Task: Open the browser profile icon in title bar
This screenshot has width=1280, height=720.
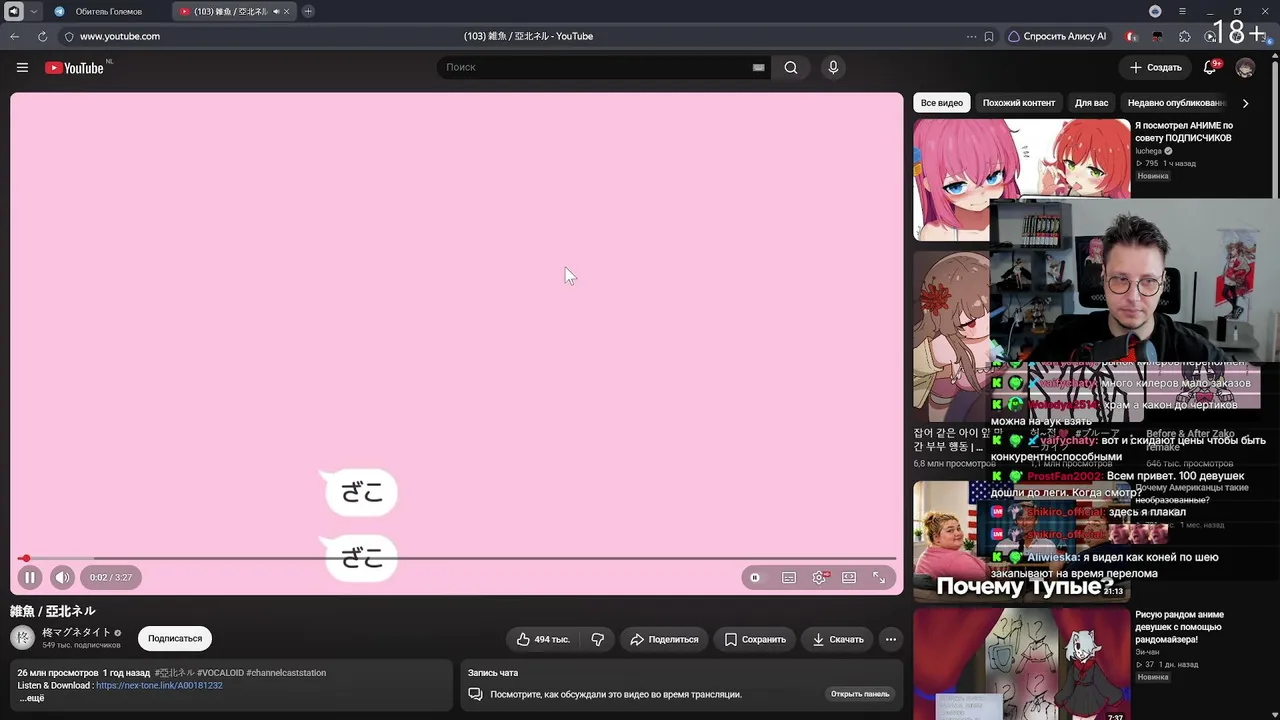Action: click(1155, 12)
